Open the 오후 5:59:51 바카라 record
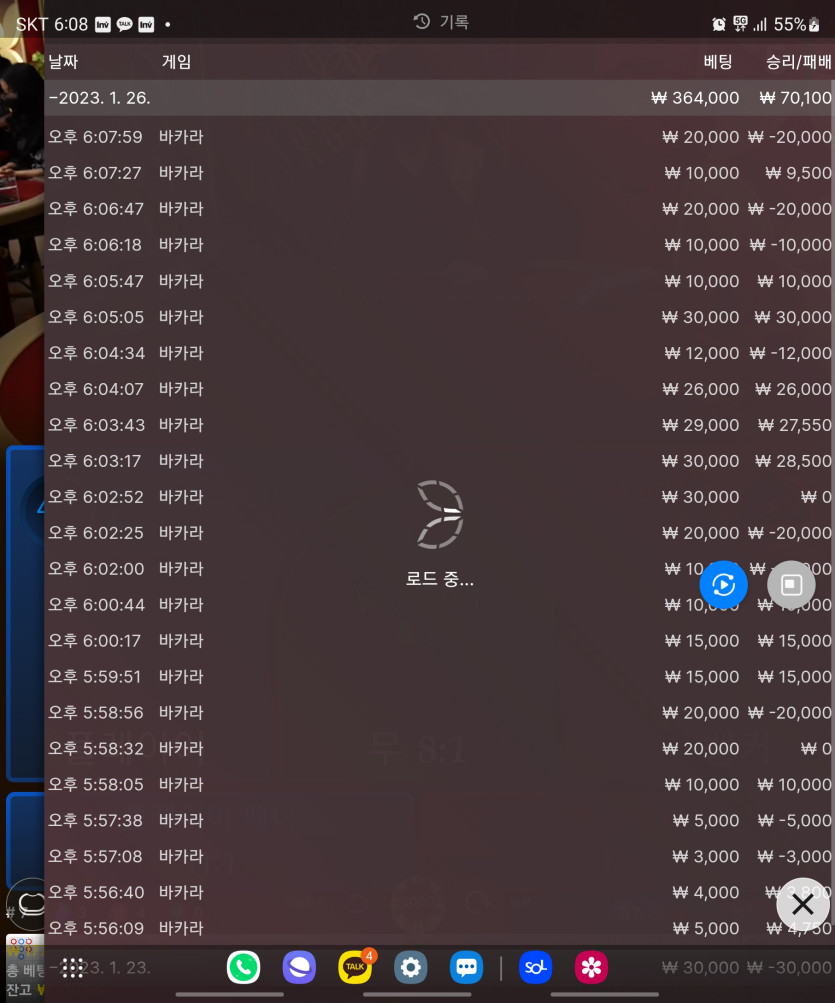Screen dimensions: 835x1003 click(439, 676)
